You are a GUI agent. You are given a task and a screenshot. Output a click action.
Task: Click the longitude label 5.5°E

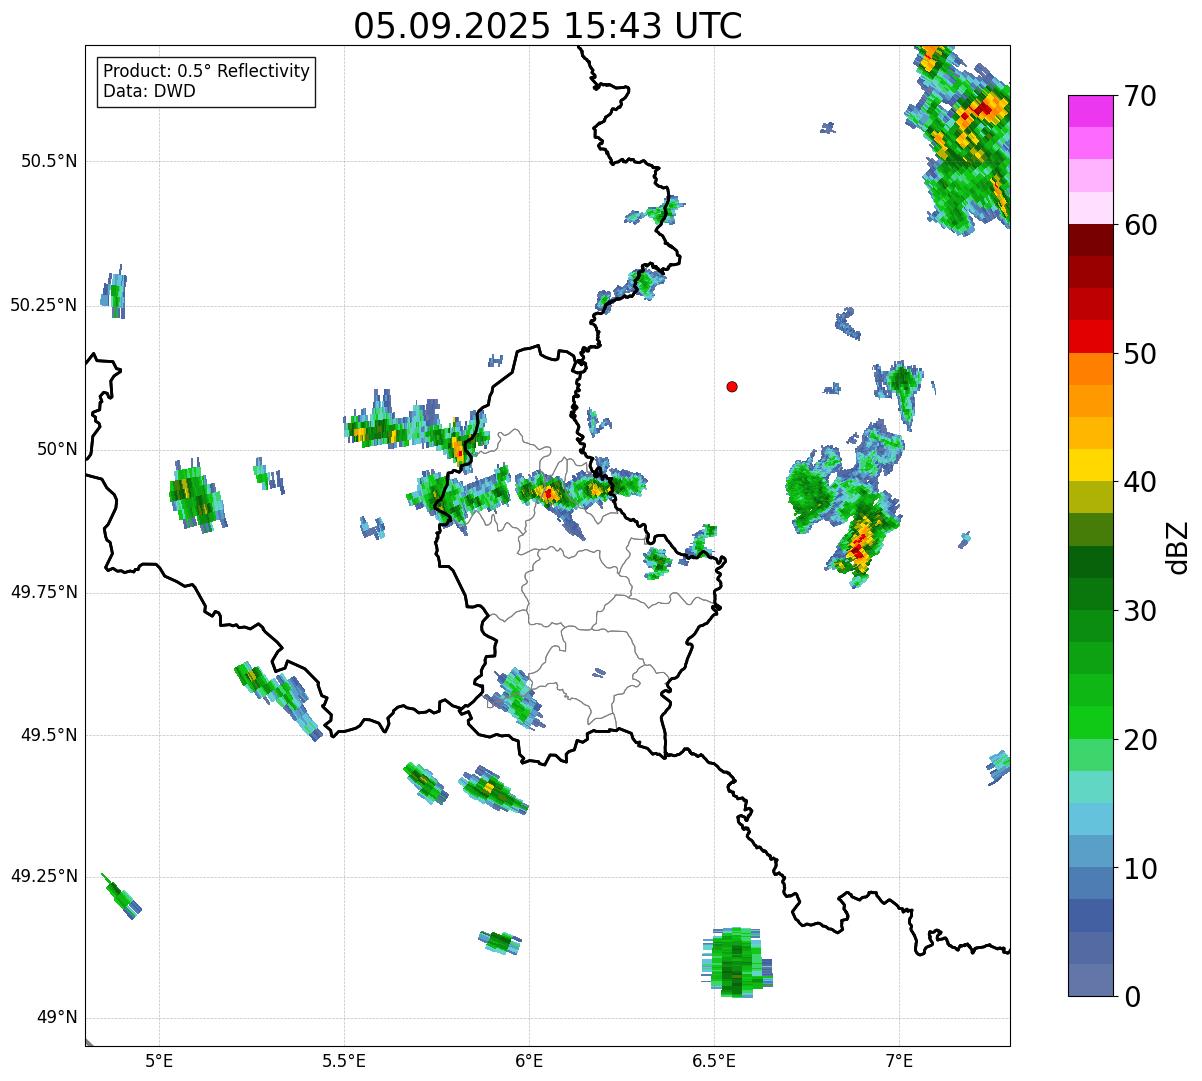[x=344, y=1061]
